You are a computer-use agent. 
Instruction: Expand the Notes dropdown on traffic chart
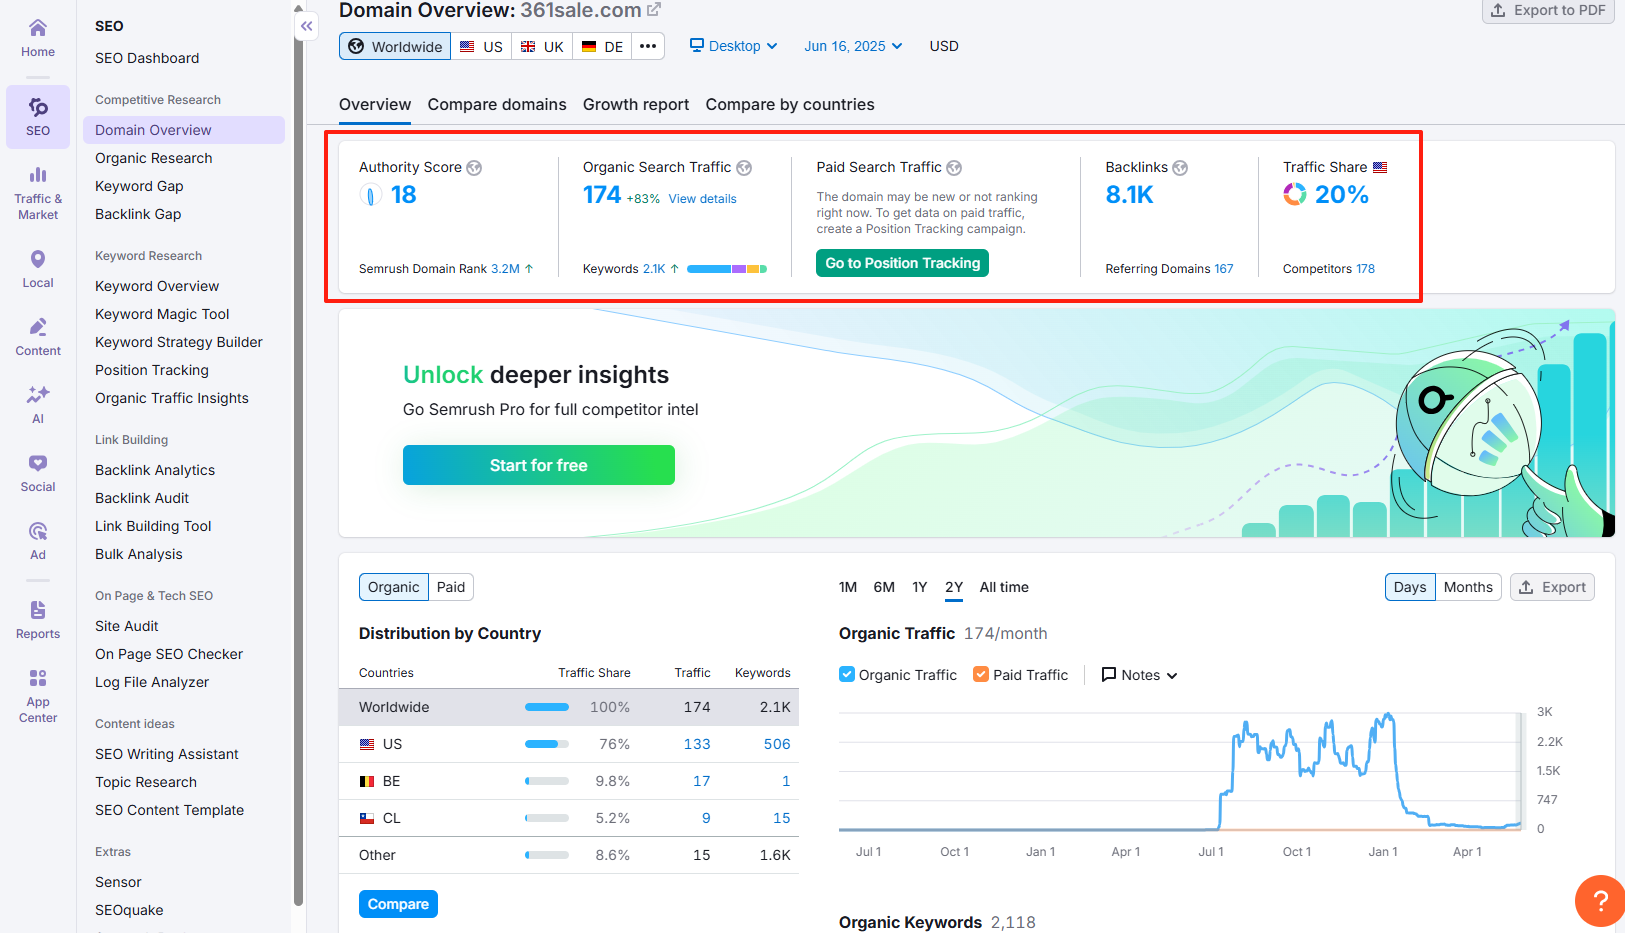click(1138, 674)
